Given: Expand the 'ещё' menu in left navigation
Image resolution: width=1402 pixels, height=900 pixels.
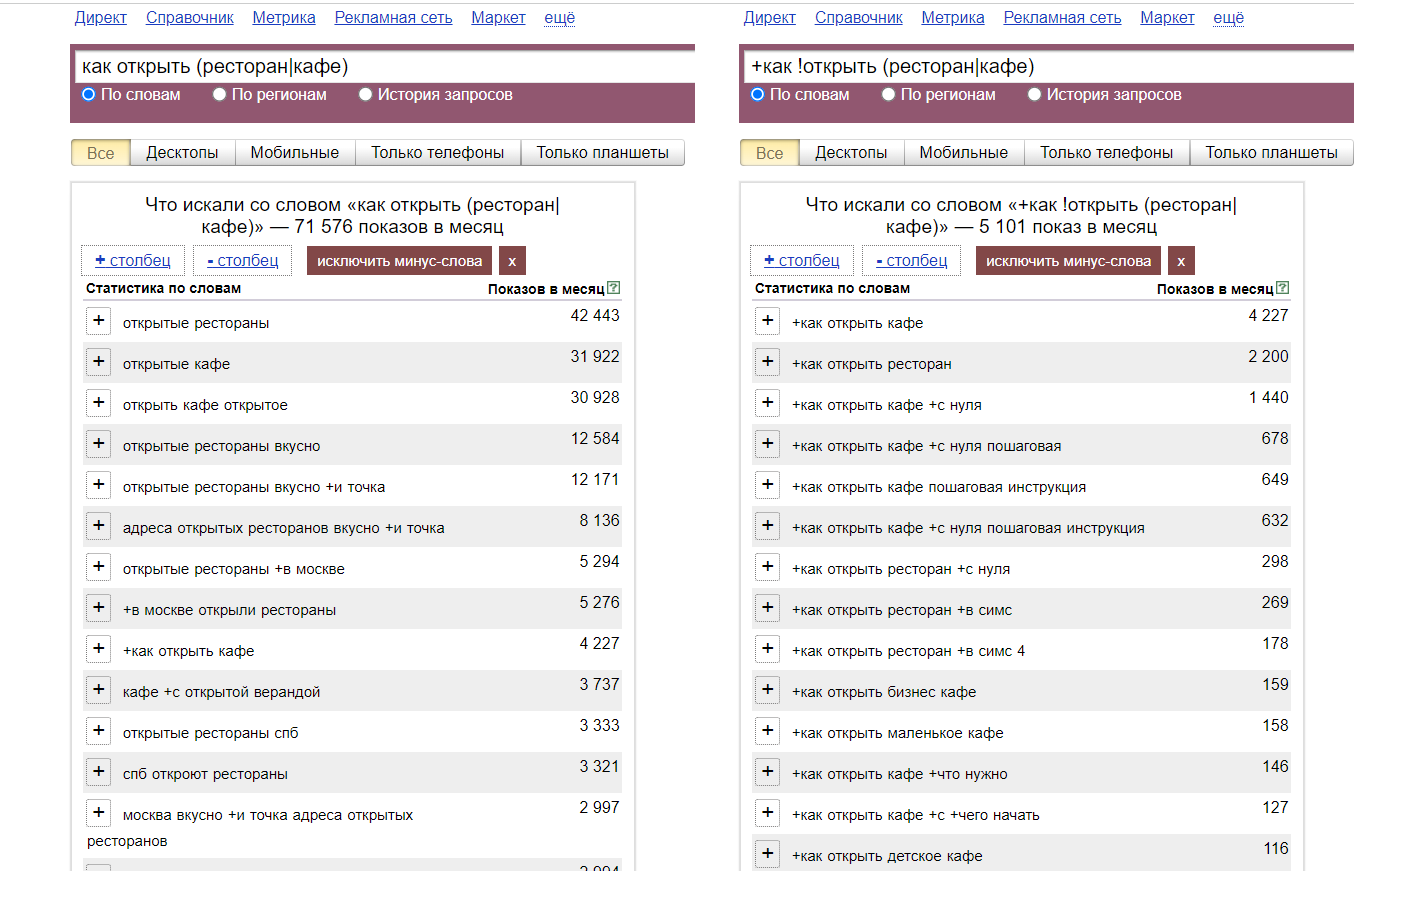Looking at the screenshot, I should pyautogui.click(x=560, y=17).
